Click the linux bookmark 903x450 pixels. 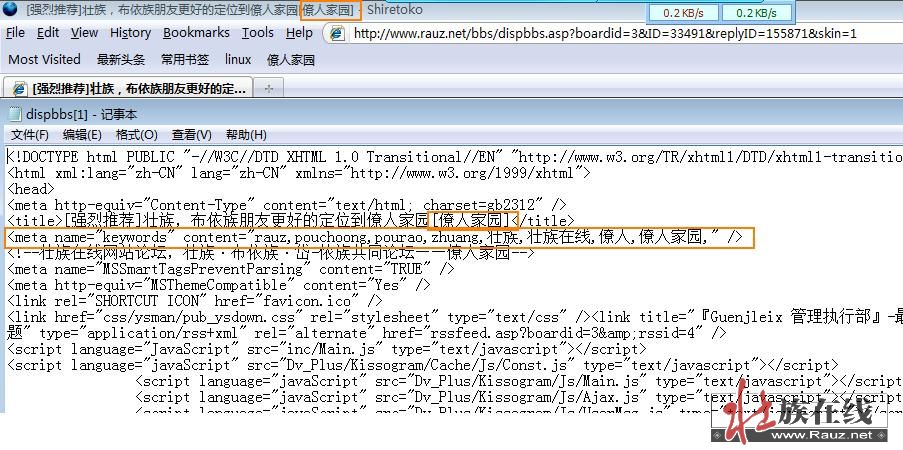pyautogui.click(x=238, y=60)
